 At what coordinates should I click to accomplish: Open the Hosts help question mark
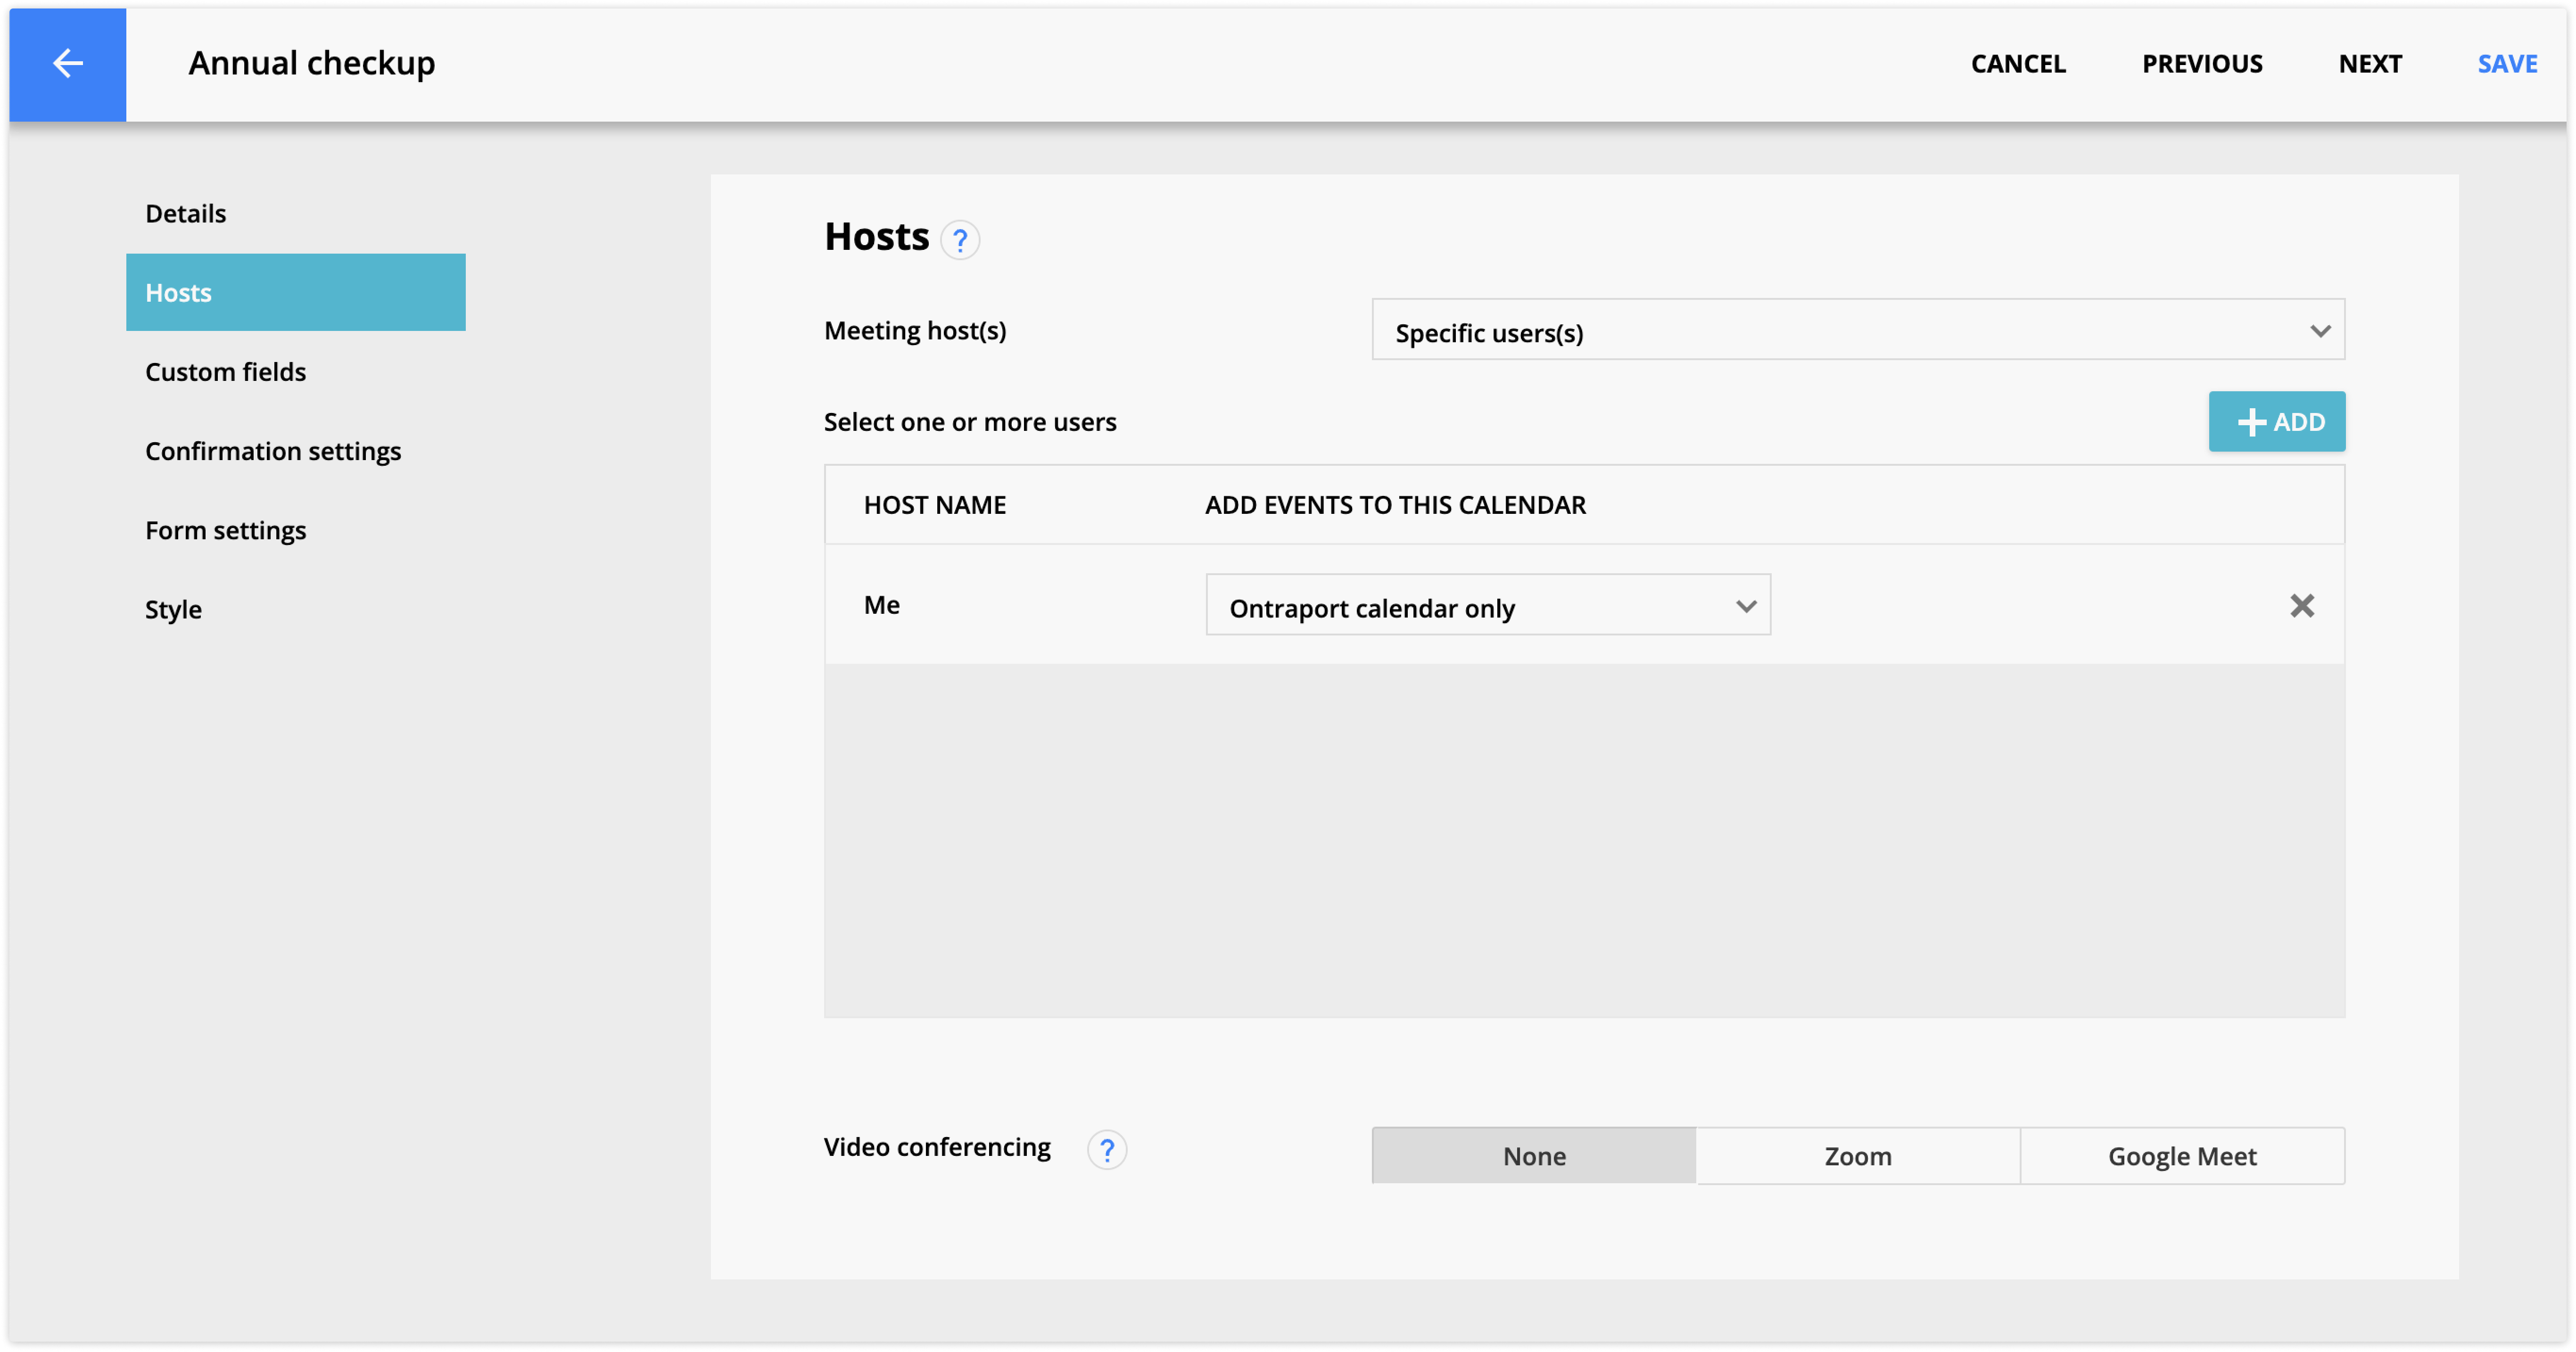pyautogui.click(x=959, y=240)
